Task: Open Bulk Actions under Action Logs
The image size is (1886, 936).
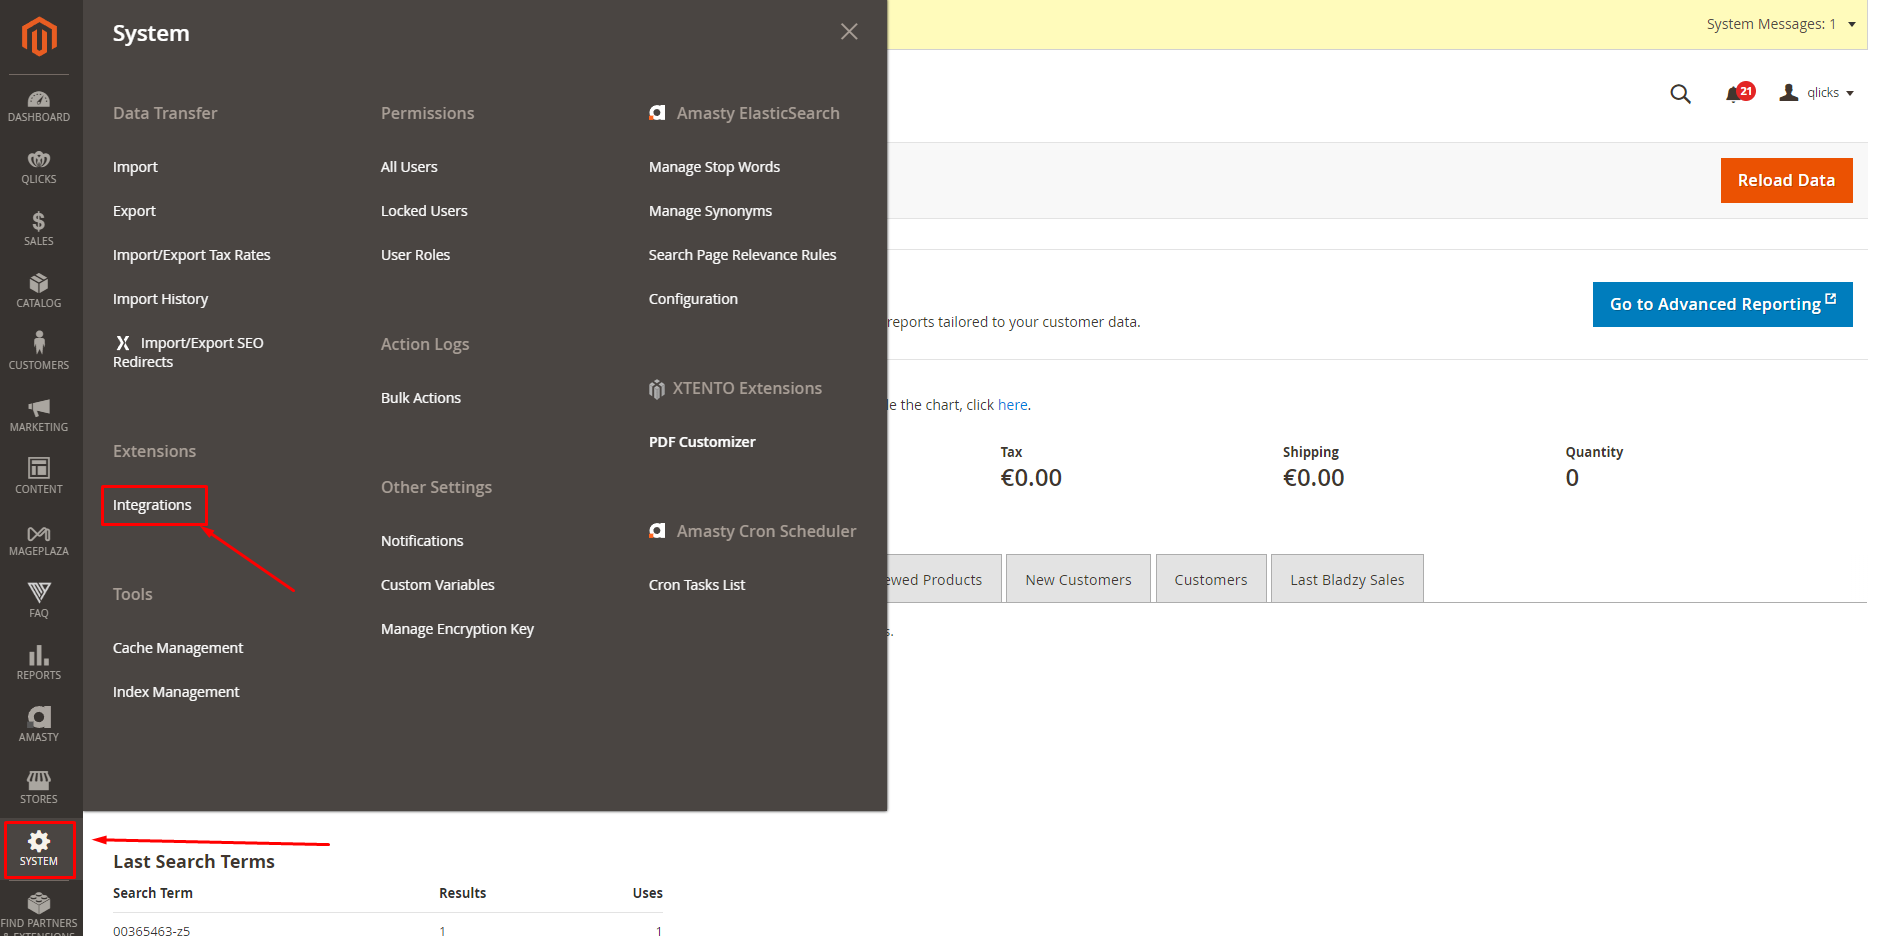Action: pyautogui.click(x=421, y=398)
